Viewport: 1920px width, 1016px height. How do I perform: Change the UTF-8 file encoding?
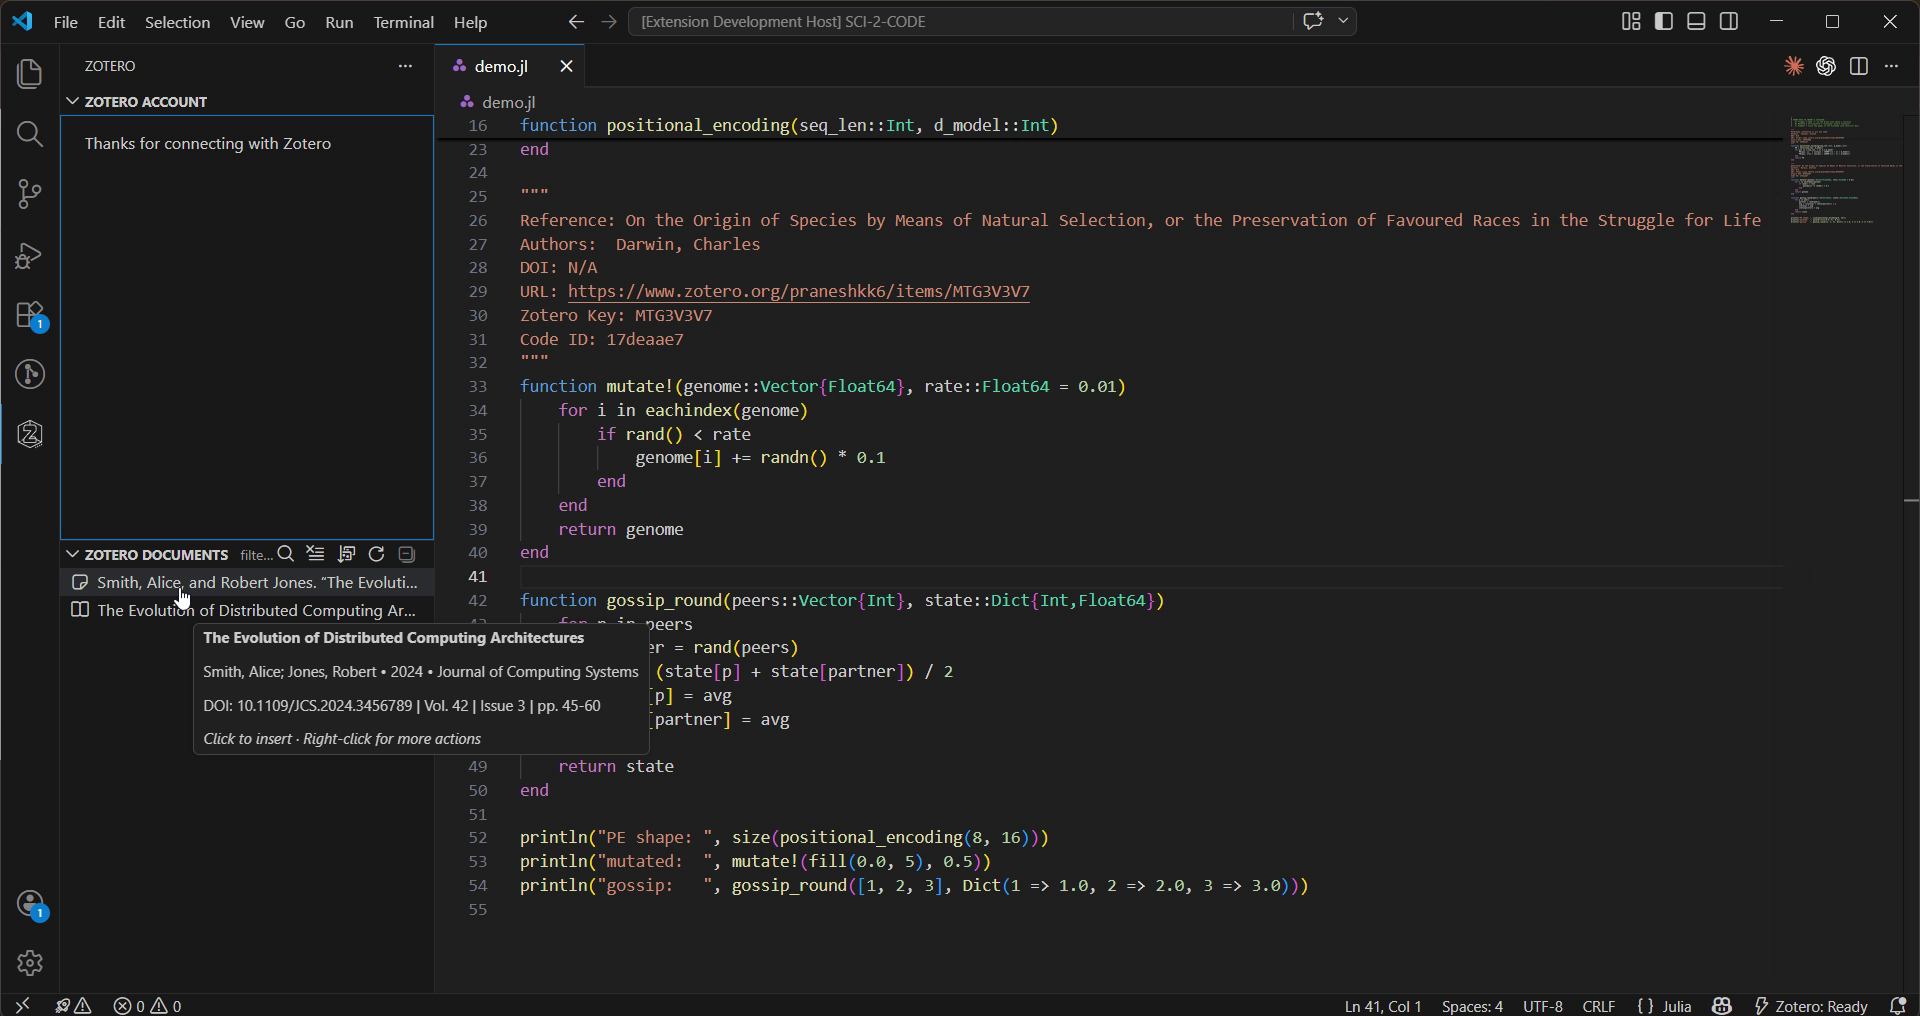(1543, 1006)
